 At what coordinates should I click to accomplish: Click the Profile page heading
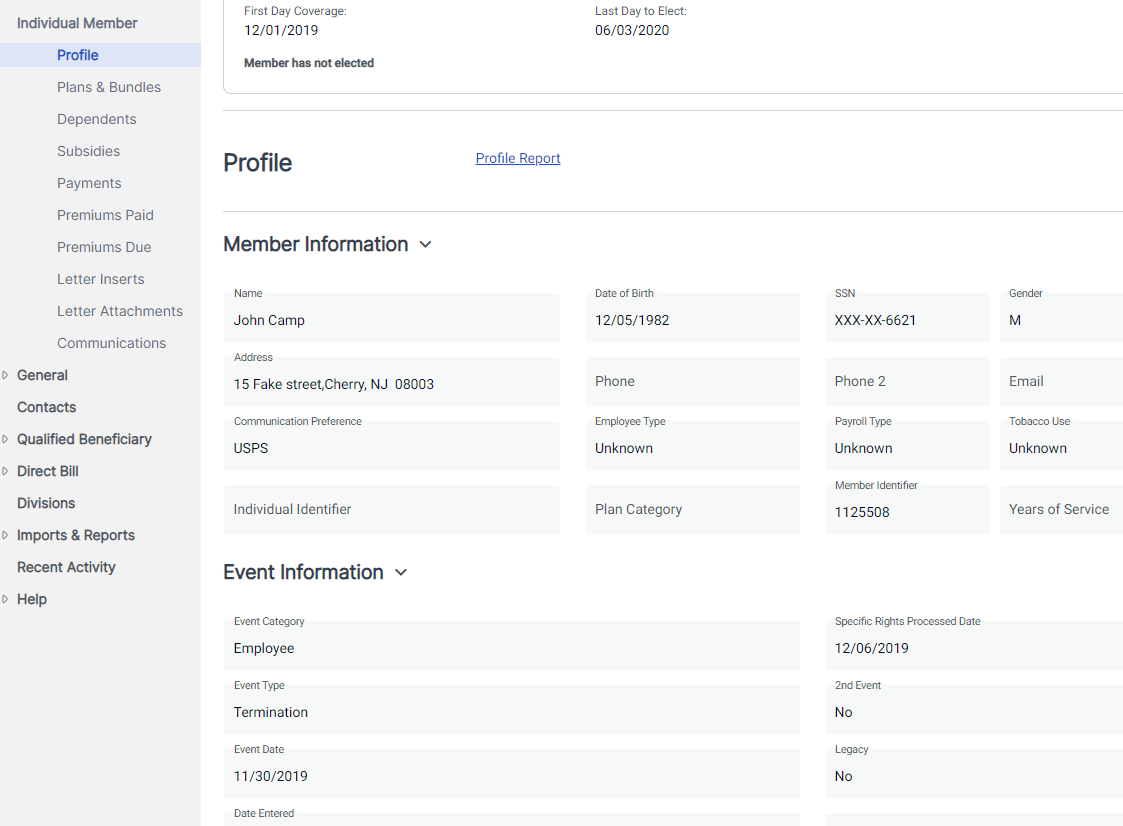click(x=258, y=163)
